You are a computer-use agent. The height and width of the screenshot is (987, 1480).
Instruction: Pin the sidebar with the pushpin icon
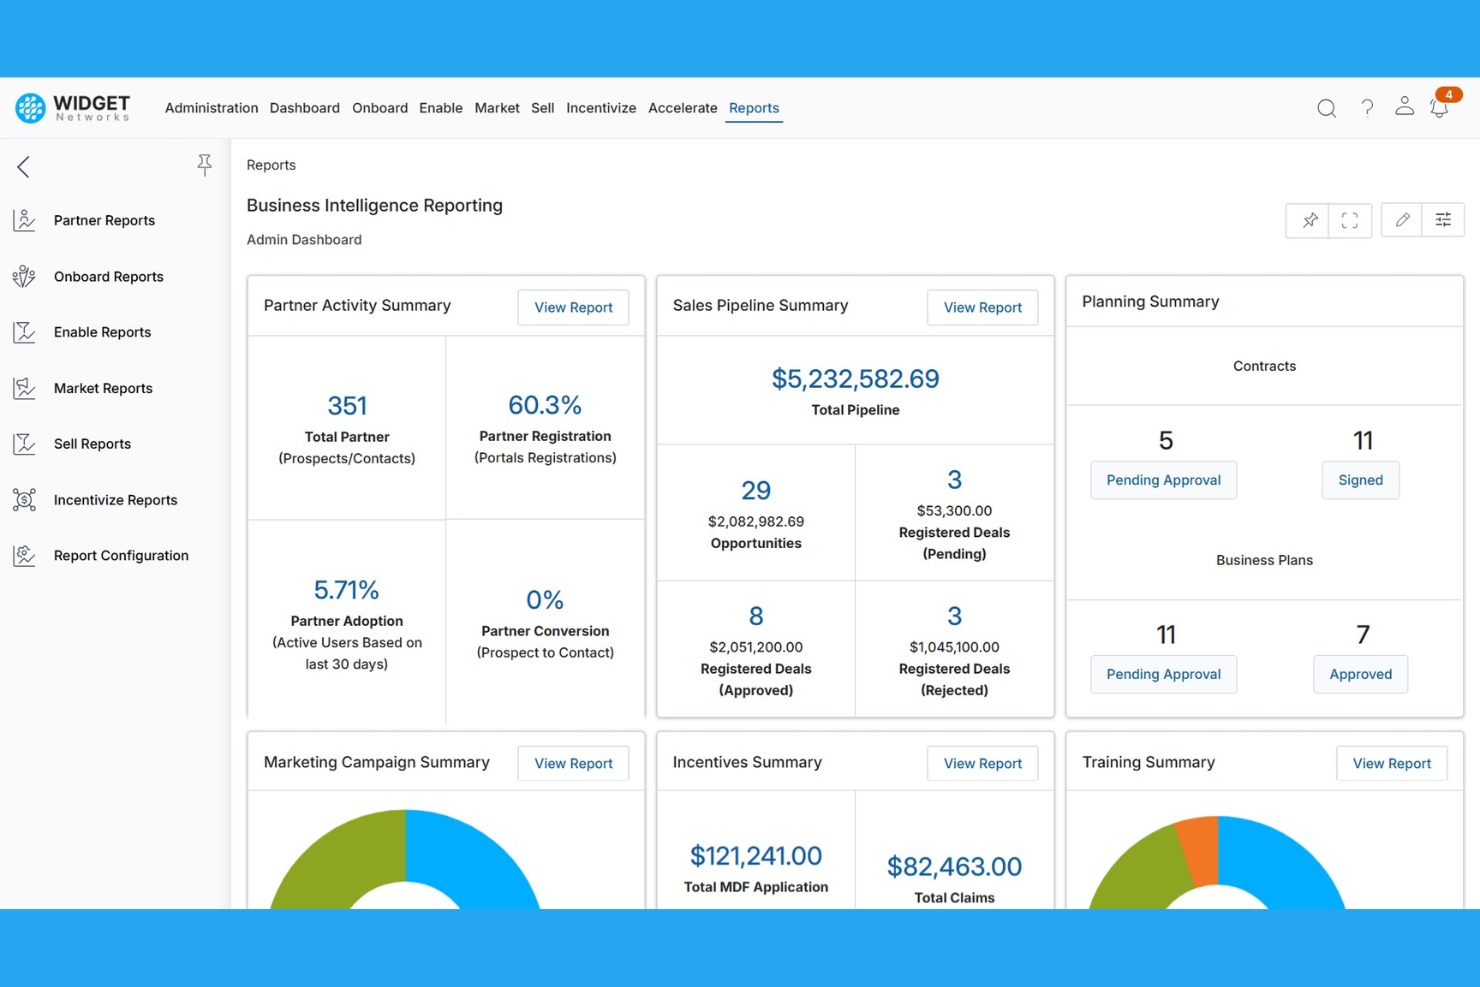tap(204, 165)
